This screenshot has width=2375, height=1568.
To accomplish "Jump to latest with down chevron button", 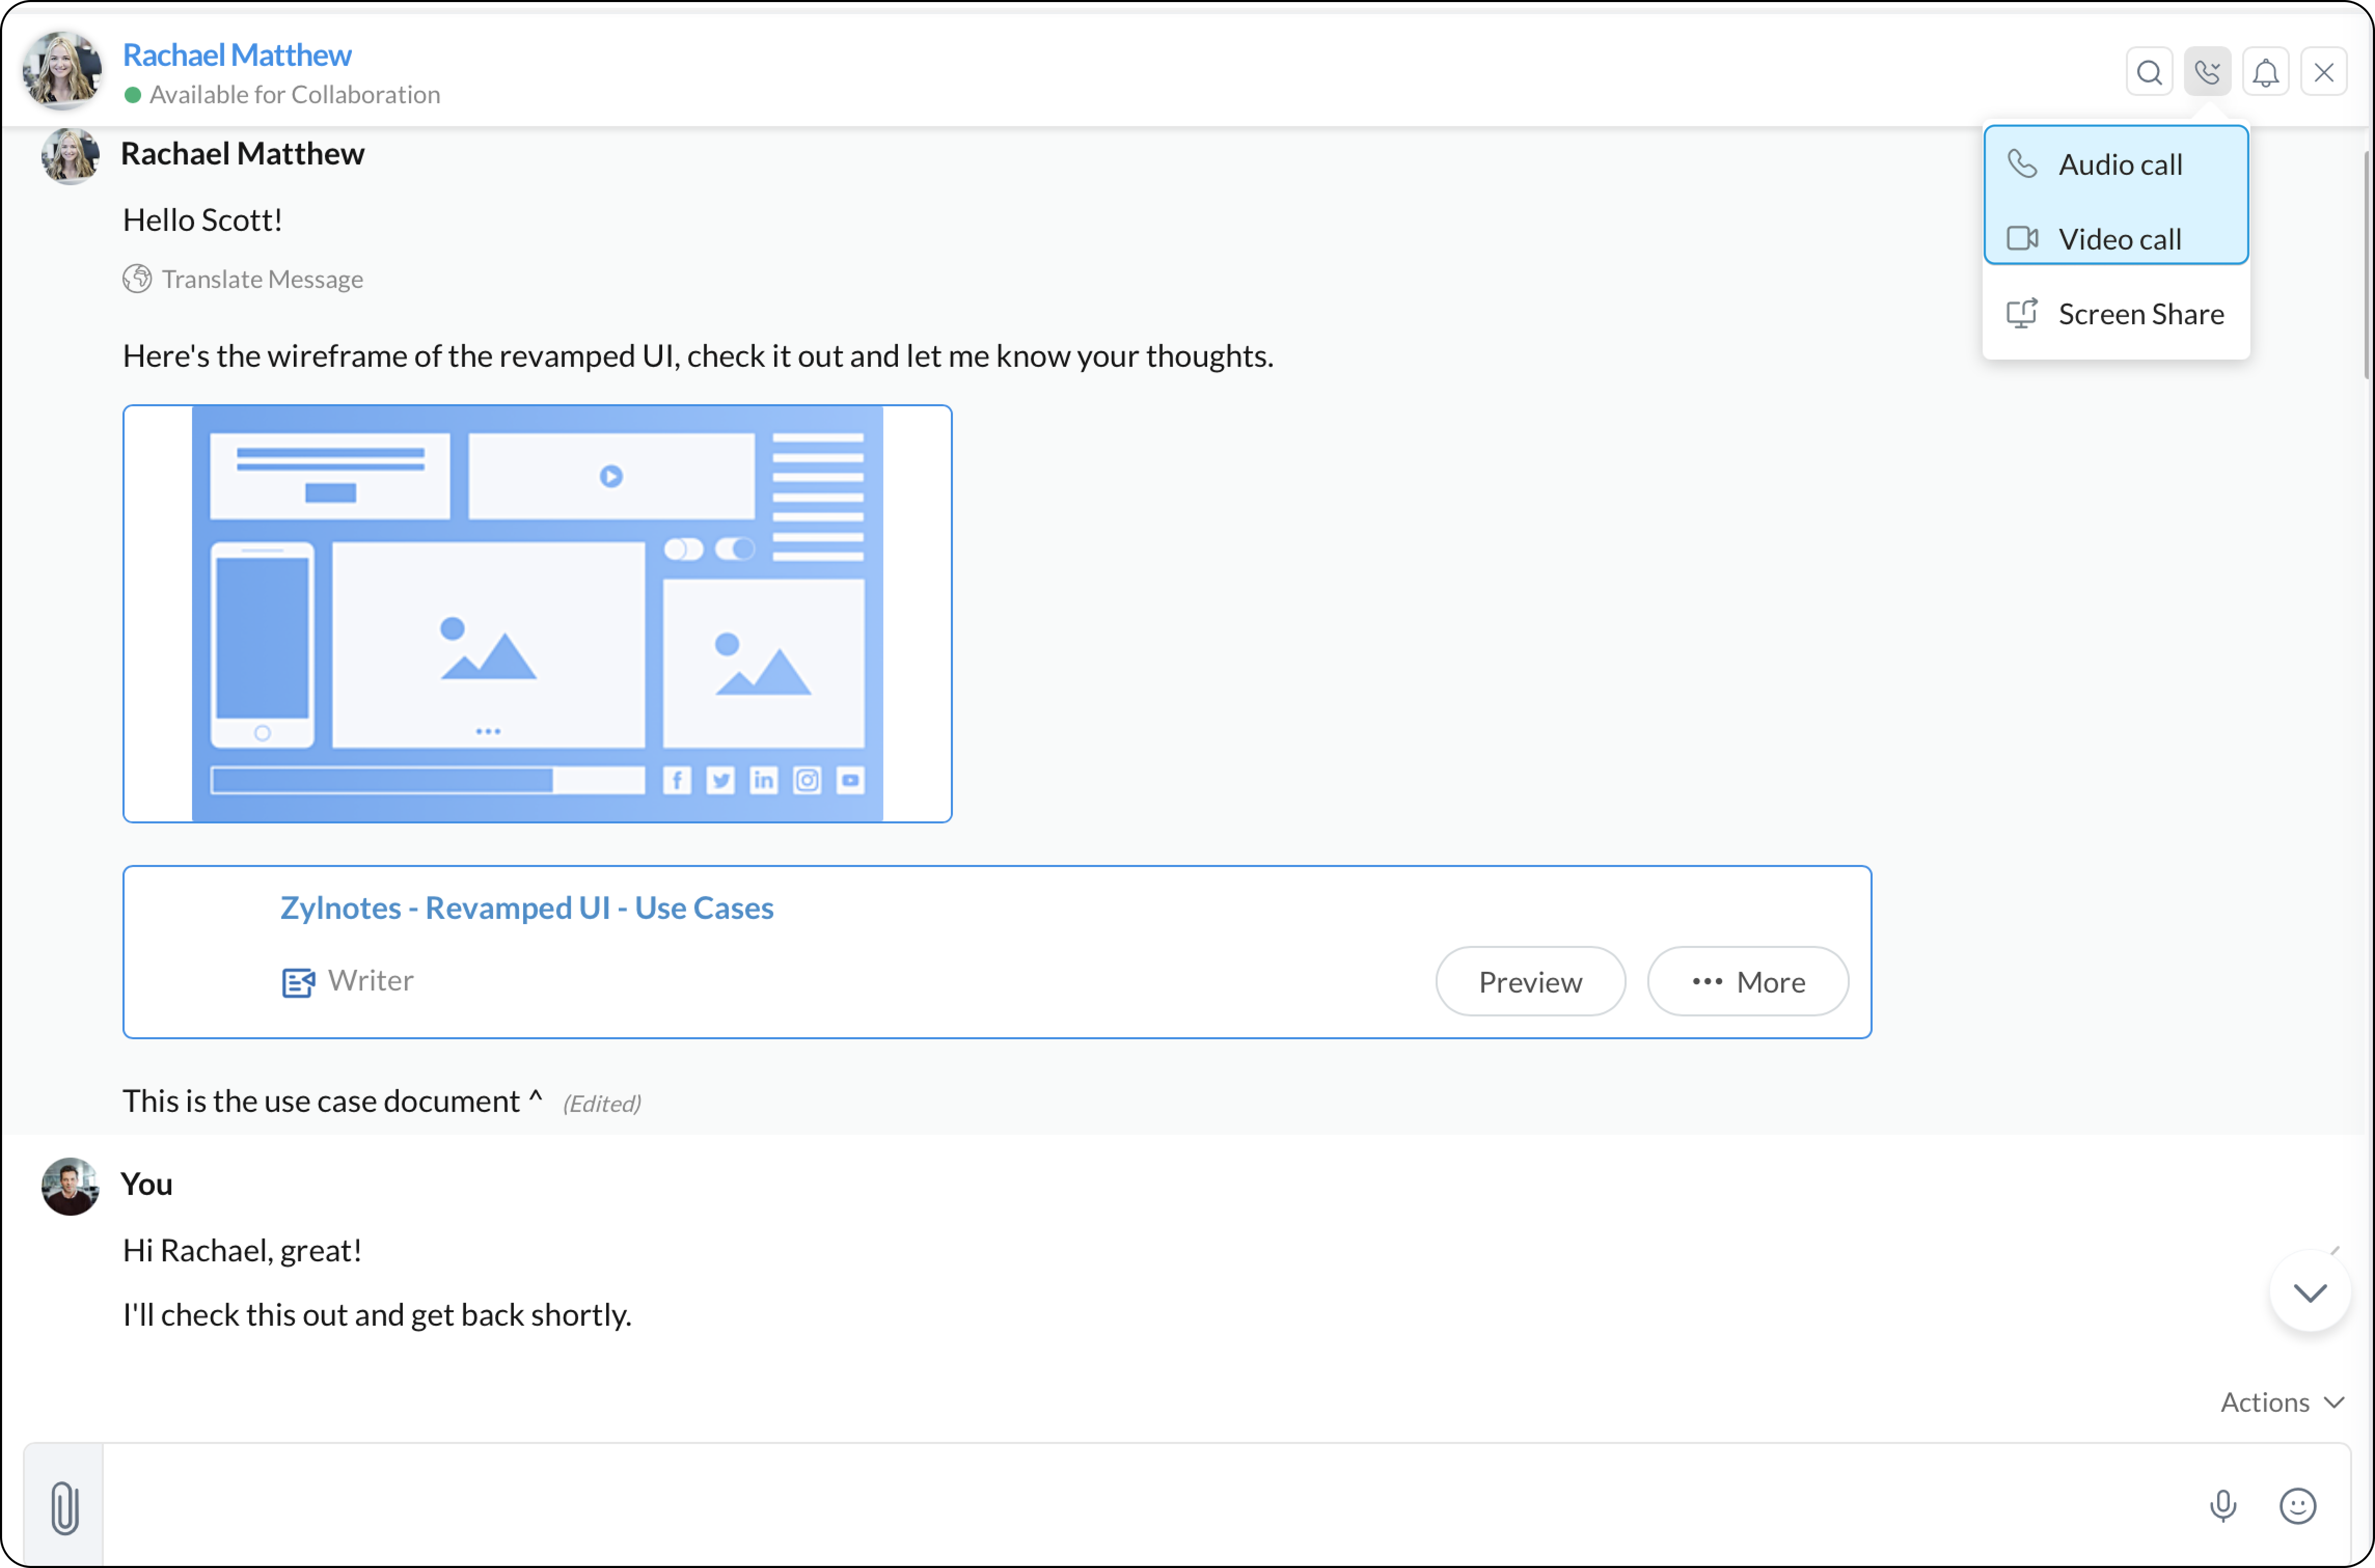I will point(2308,1292).
